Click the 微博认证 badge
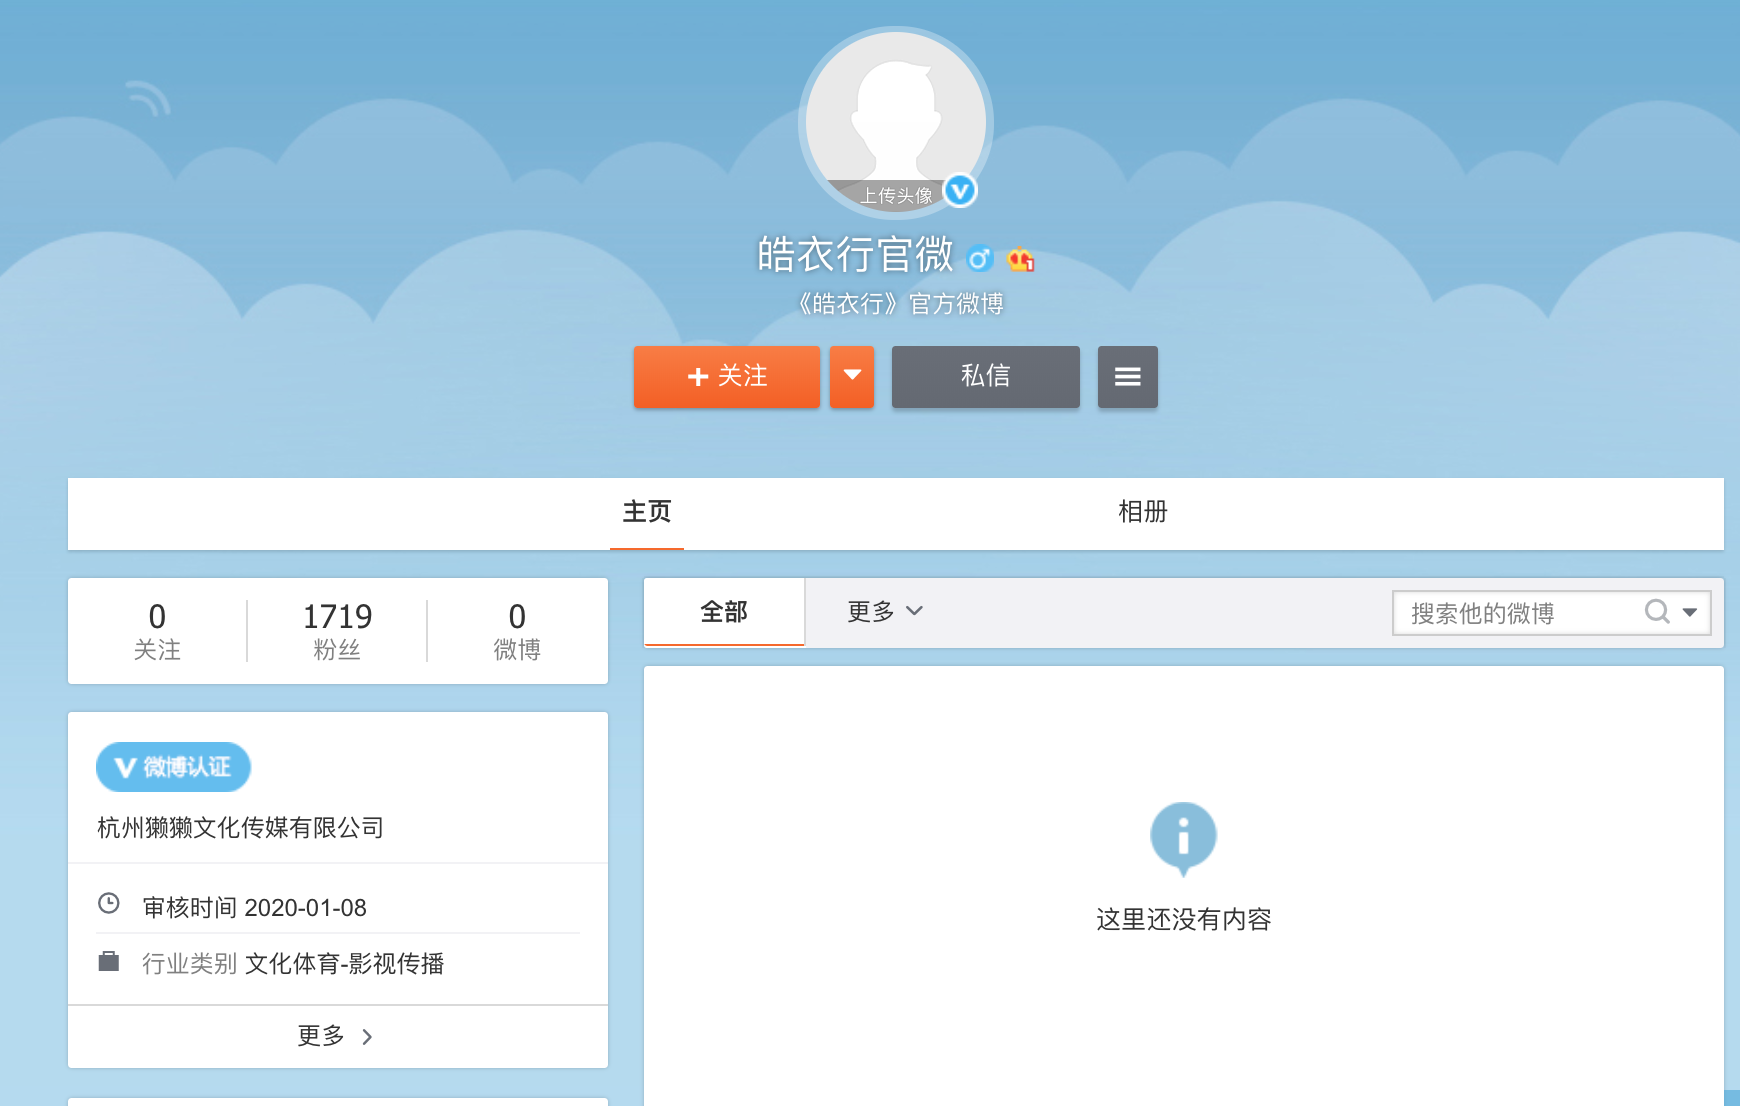The height and width of the screenshot is (1106, 1740). [x=173, y=767]
